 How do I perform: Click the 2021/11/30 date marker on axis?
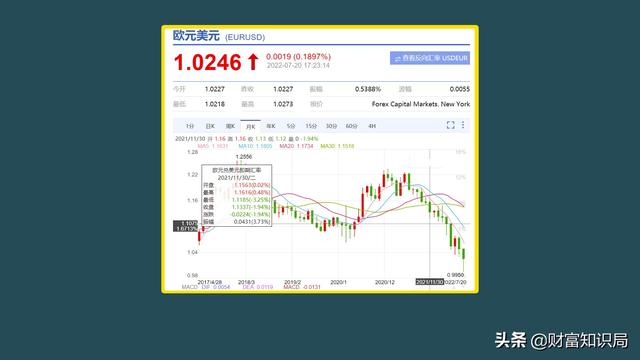tap(429, 282)
